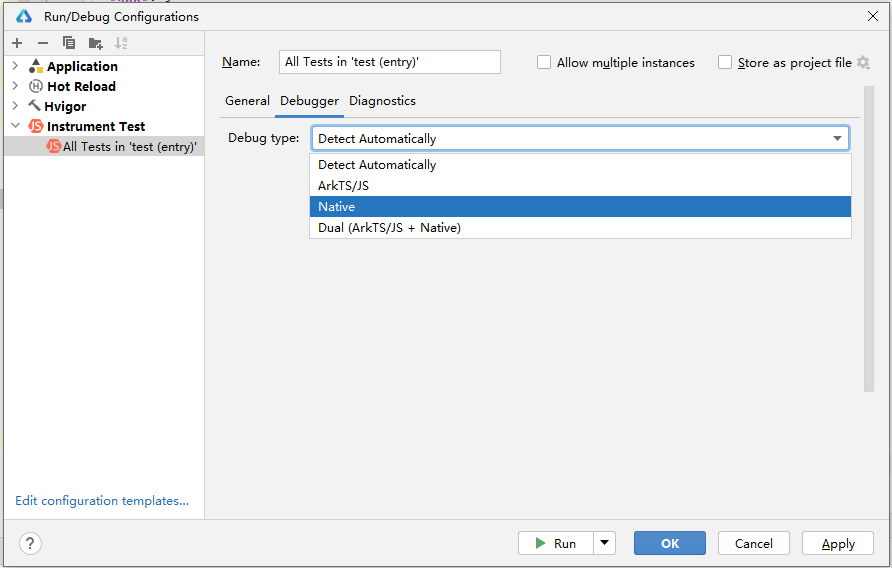The height and width of the screenshot is (568, 892).
Task: Click the Save to folder icon
Action: point(95,43)
